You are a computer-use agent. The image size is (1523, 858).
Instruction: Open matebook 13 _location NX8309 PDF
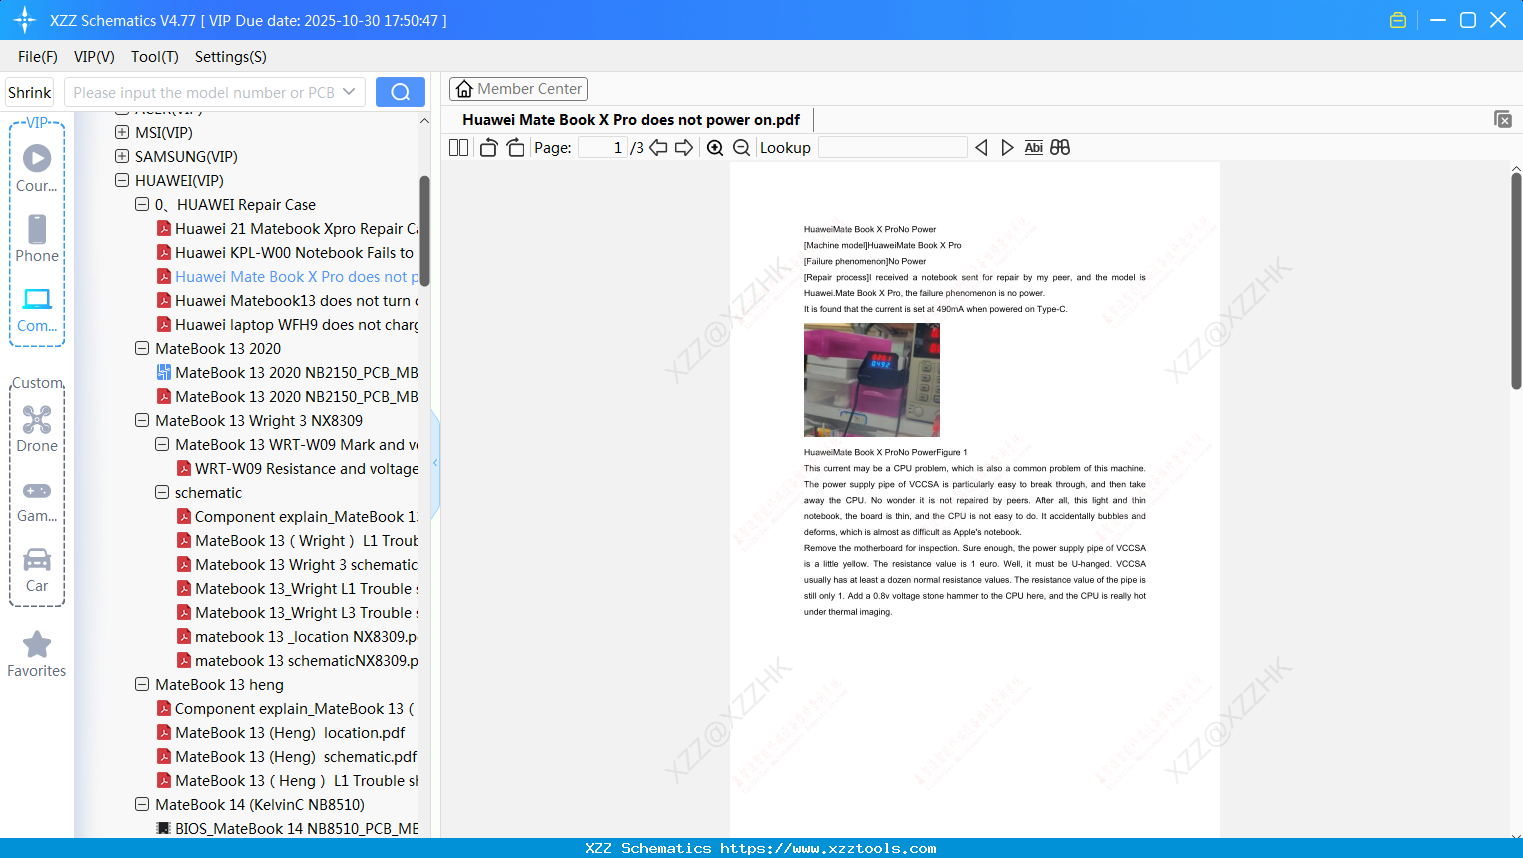(297, 637)
